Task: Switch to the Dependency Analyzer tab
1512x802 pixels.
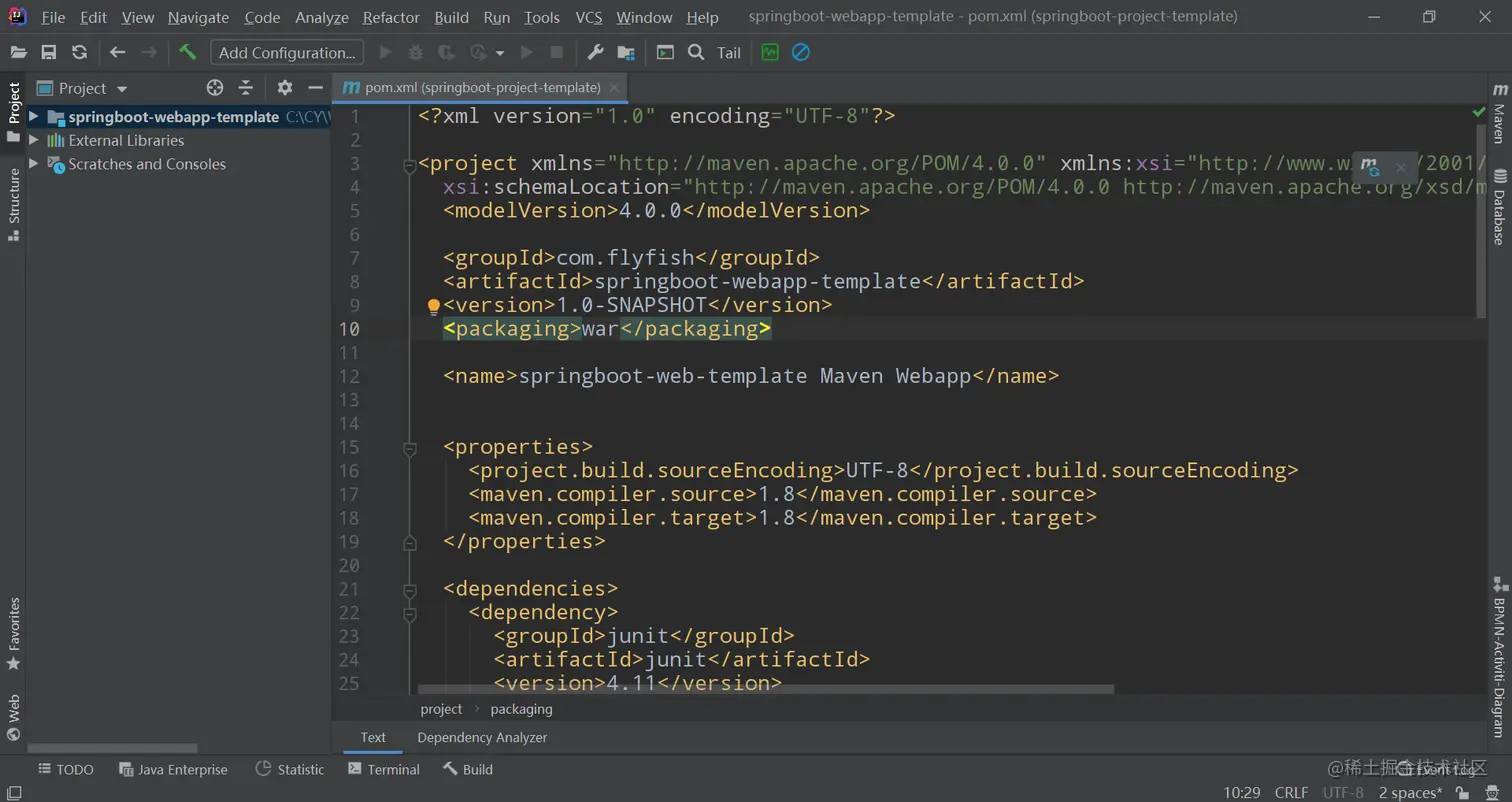Action: pos(481,737)
